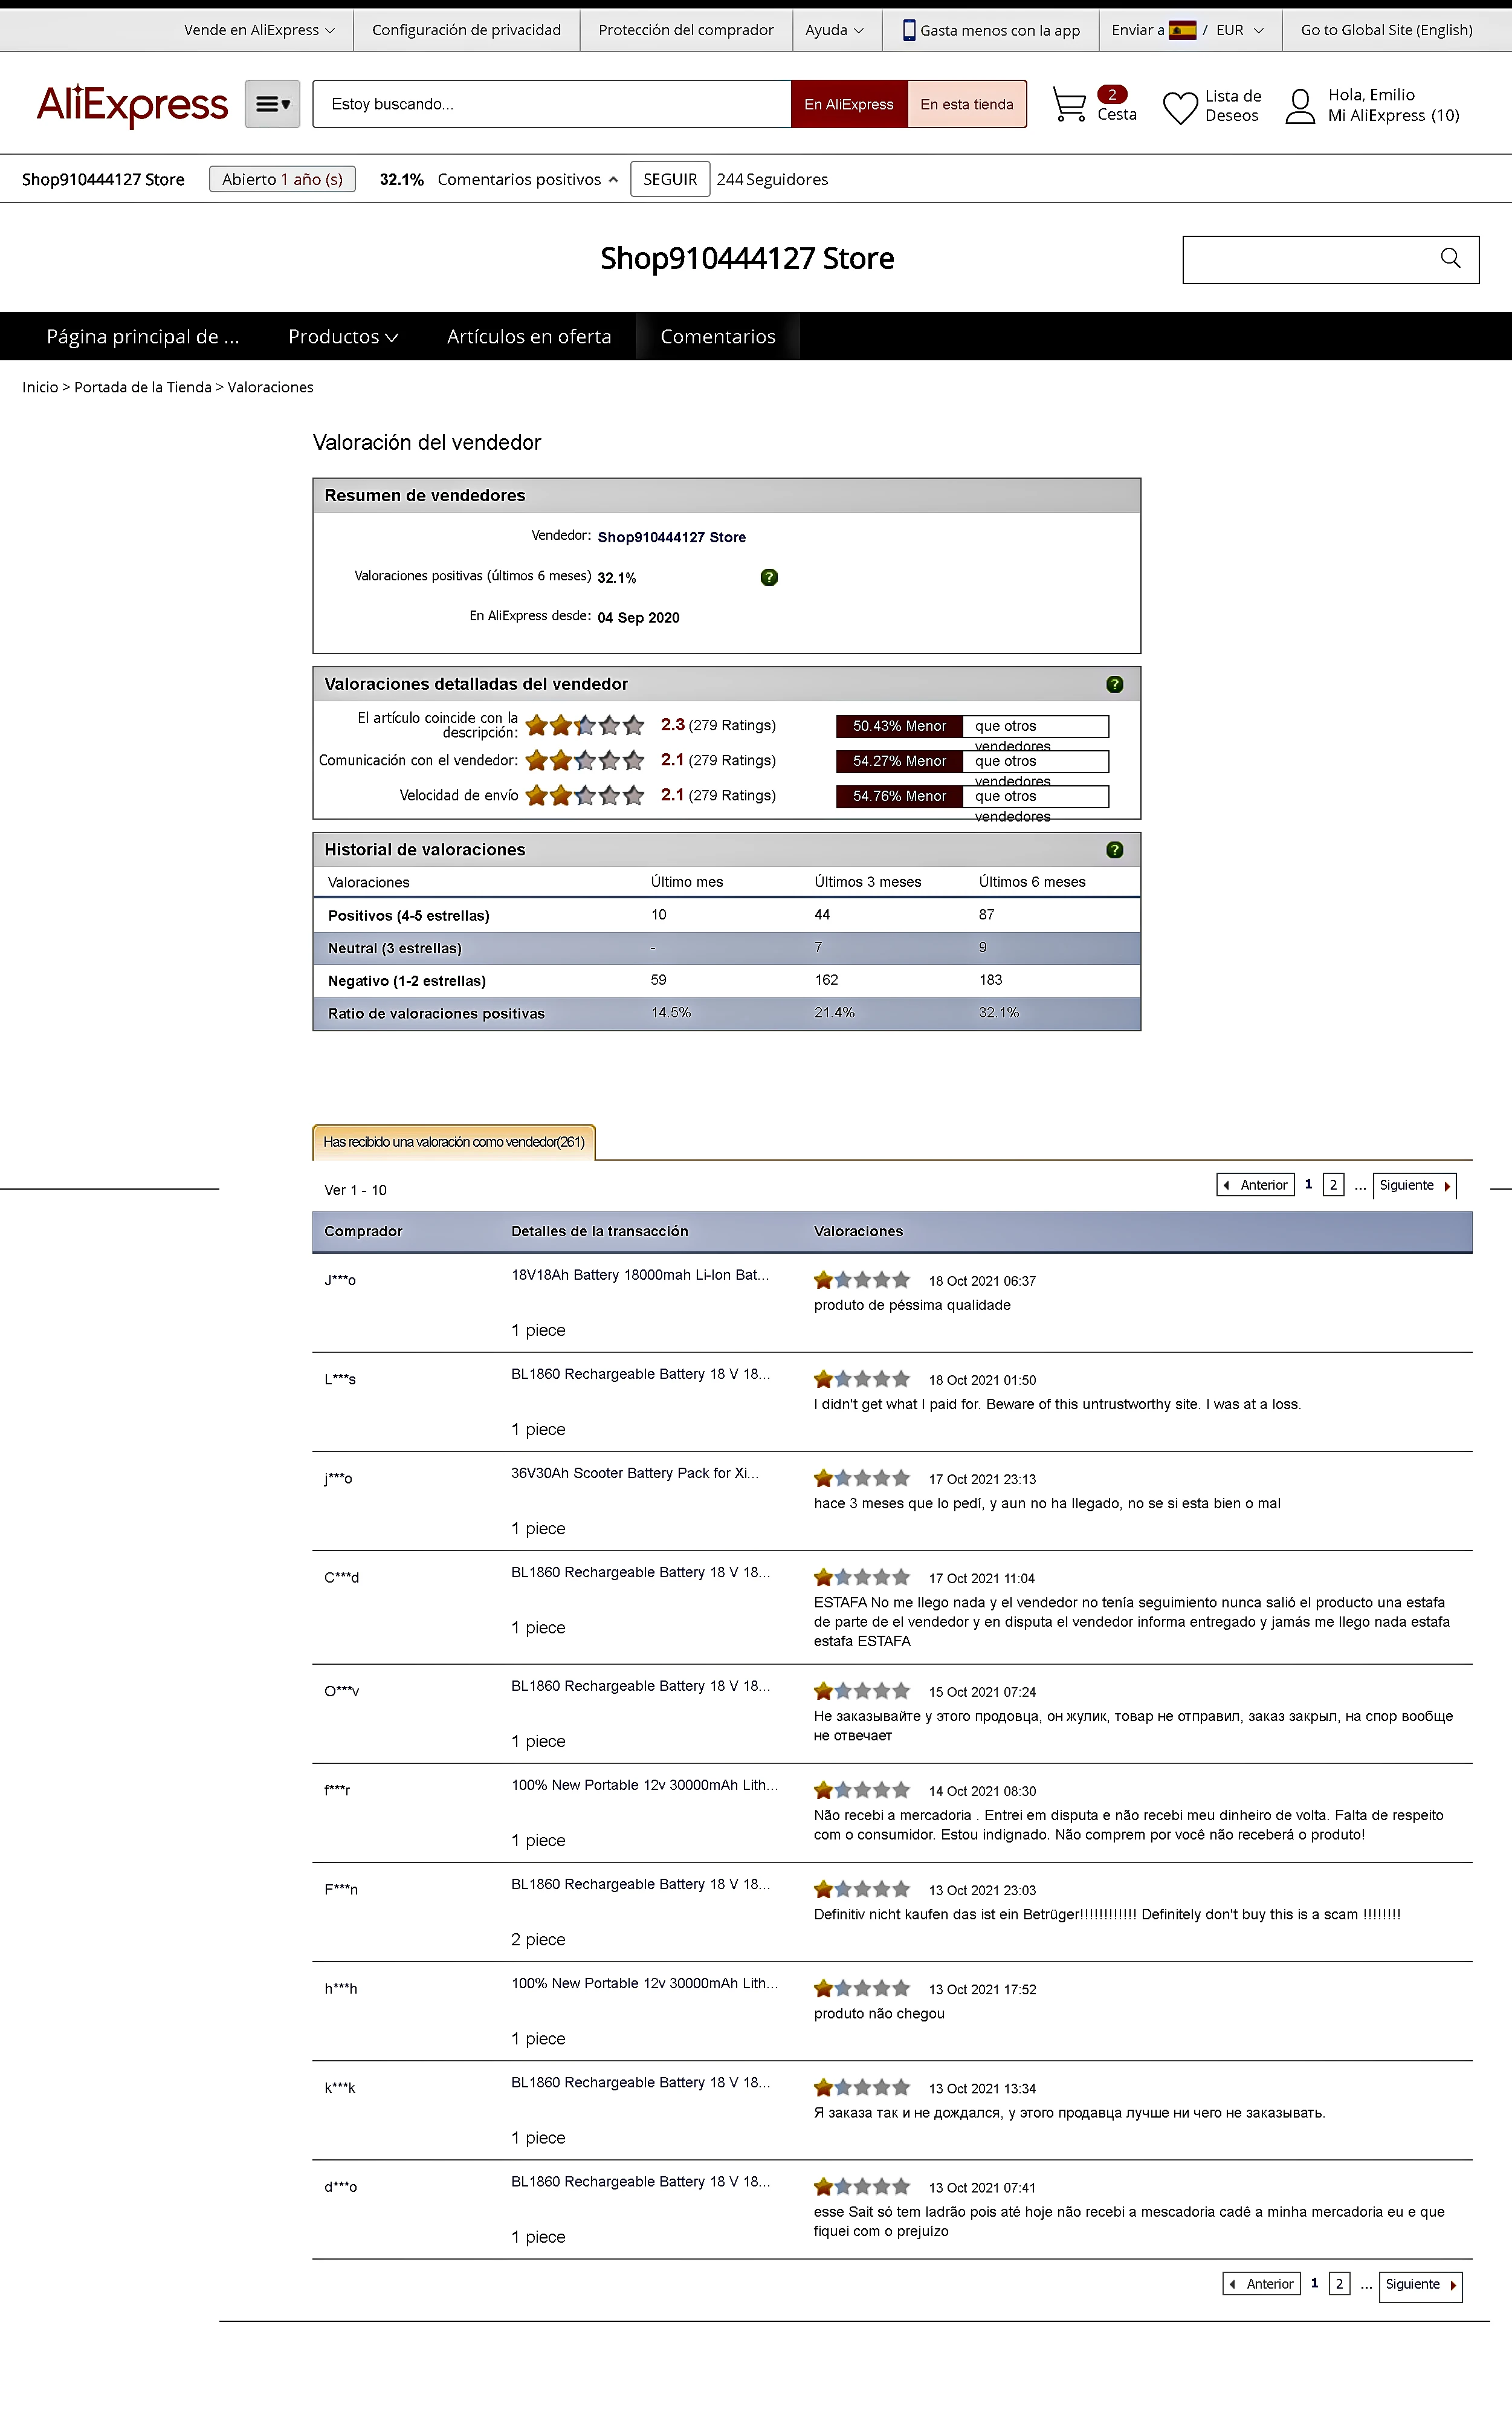Expand the Productos menu
The height and width of the screenshot is (2418, 1512).
click(342, 337)
